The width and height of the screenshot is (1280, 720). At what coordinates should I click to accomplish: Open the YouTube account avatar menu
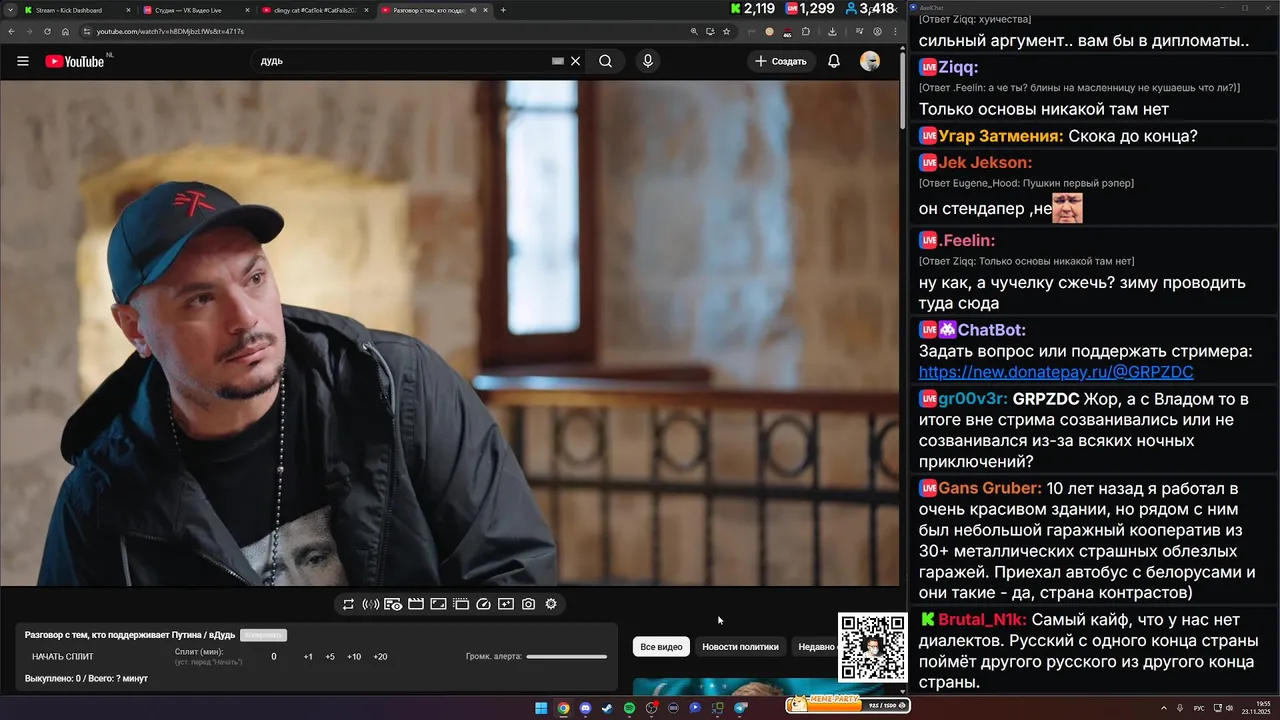tap(870, 61)
